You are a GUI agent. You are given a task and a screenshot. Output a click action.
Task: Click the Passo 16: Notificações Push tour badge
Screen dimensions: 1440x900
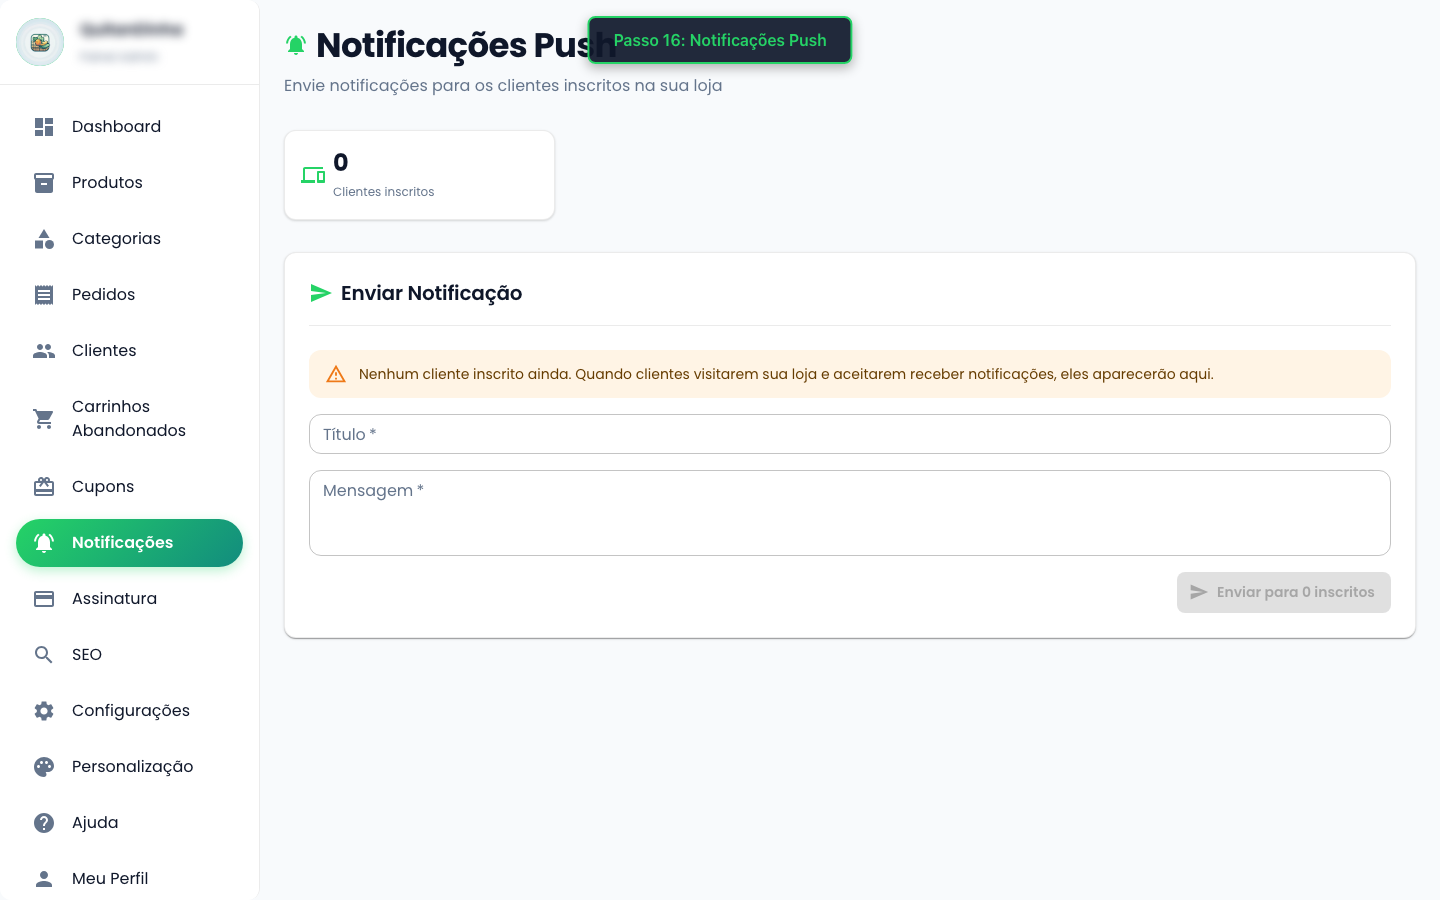720,40
